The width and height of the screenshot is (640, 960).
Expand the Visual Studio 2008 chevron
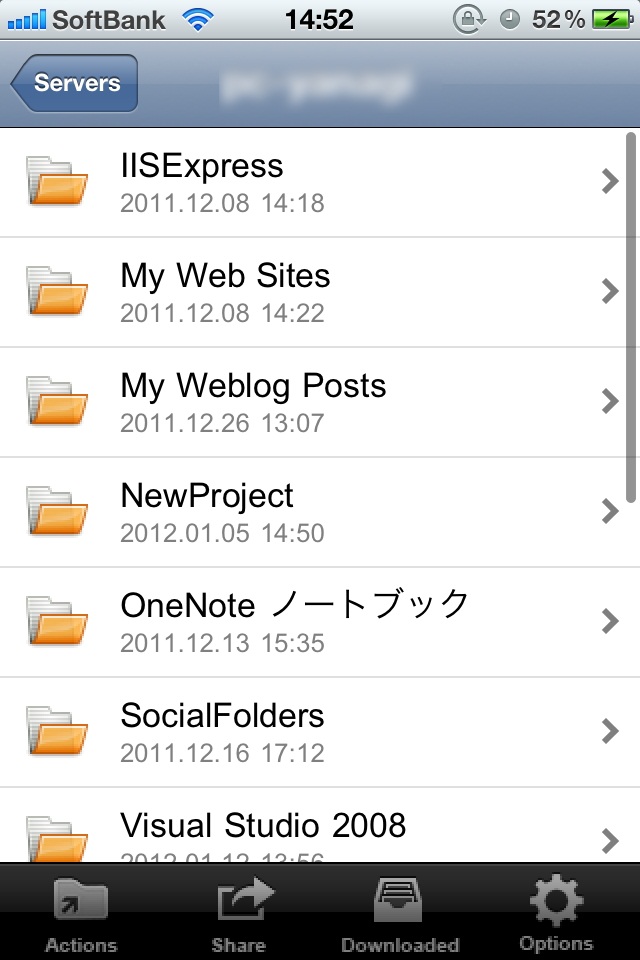coord(610,841)
